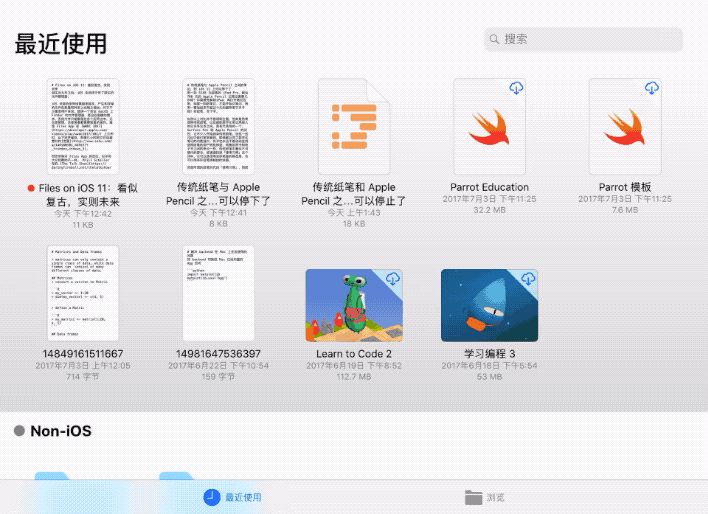The width and height of the screenshot is (708, 514).
Task: Tap the clock icon in the tab bar
Action: pos(211,497)
